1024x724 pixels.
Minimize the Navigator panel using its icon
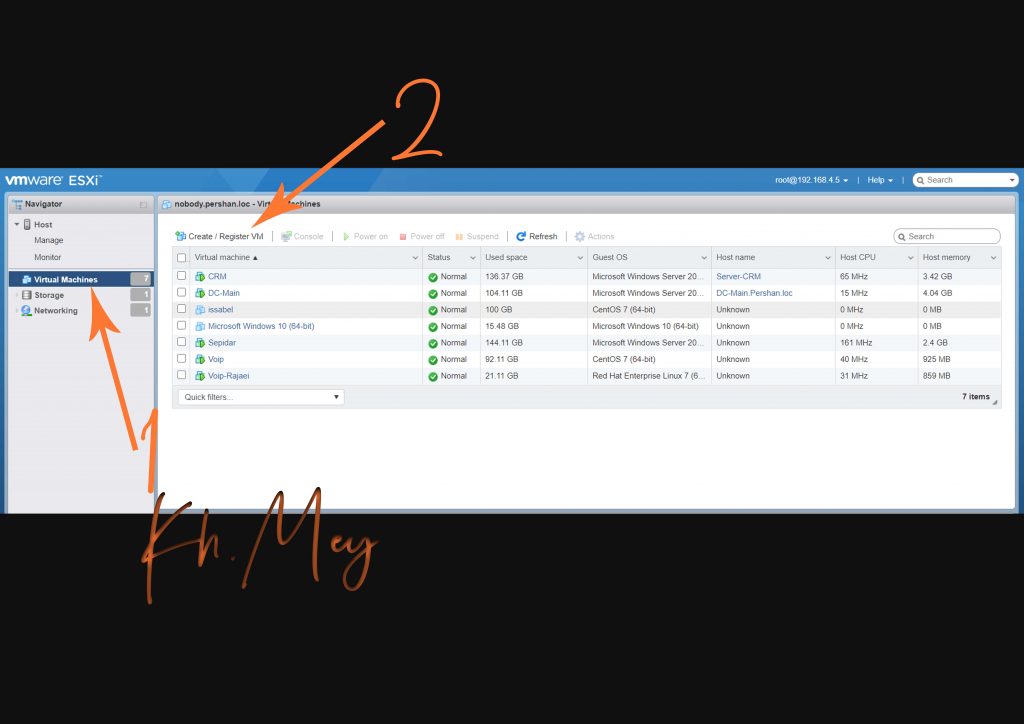point(143,204)
